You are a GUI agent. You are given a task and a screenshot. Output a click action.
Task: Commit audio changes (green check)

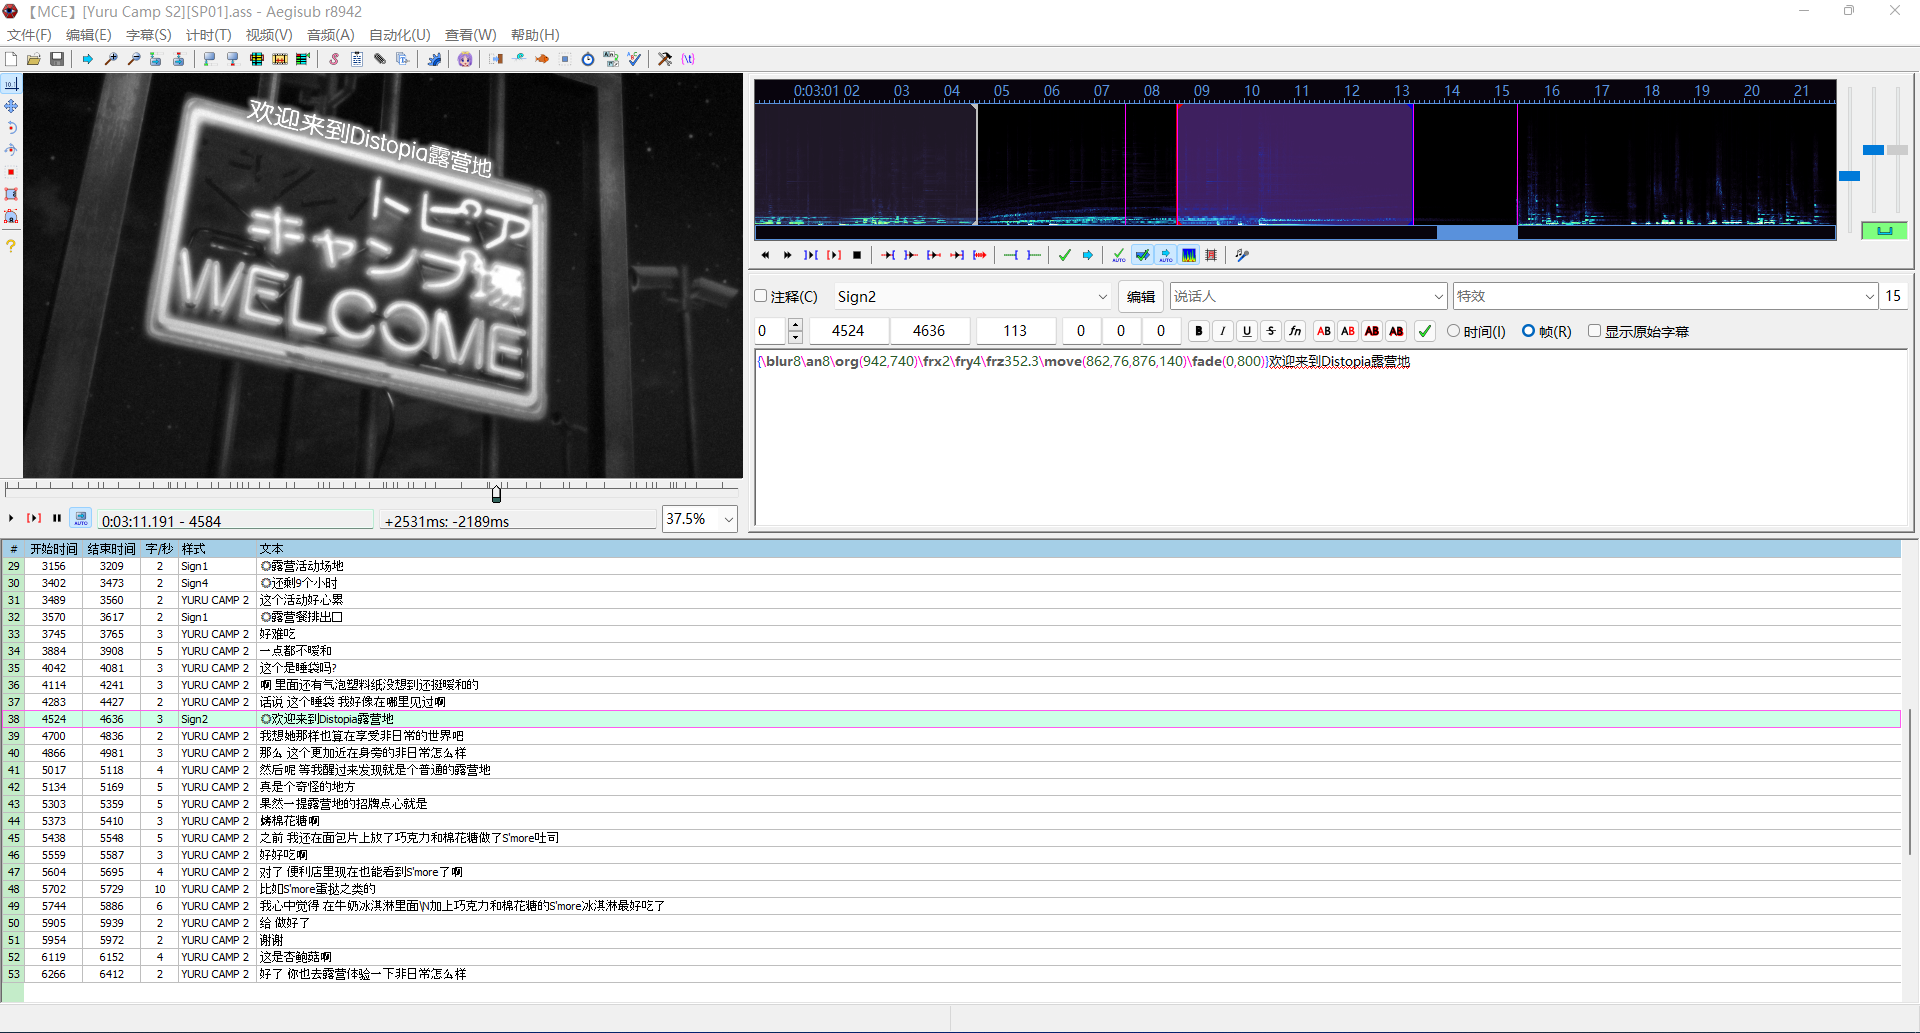pyautogui.click(x=1065, y=255)
